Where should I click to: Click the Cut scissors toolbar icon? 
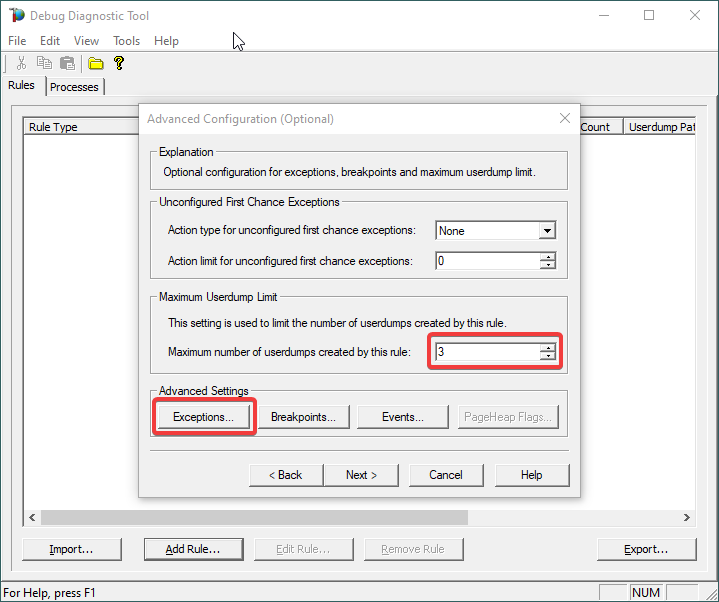coord(21,64)
